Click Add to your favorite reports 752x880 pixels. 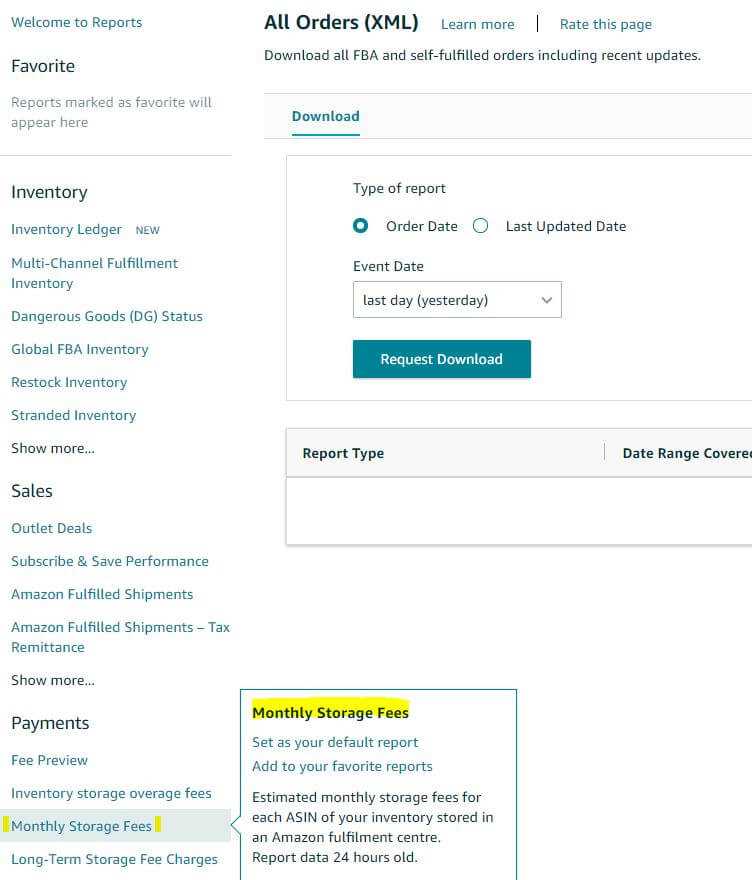pyautogui.click(x=342, y=766)
